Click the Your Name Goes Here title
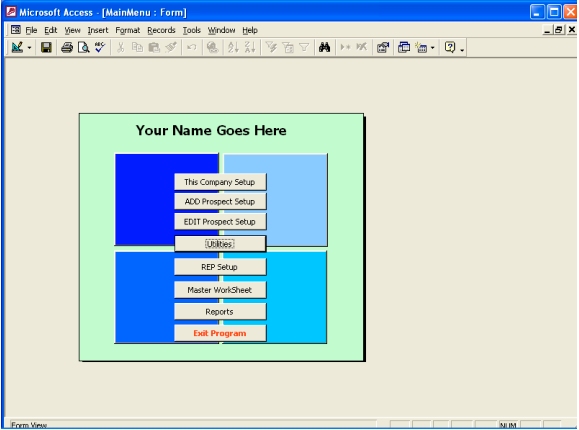The height and width of the screenshot is (430, 579). pos(211,130)
